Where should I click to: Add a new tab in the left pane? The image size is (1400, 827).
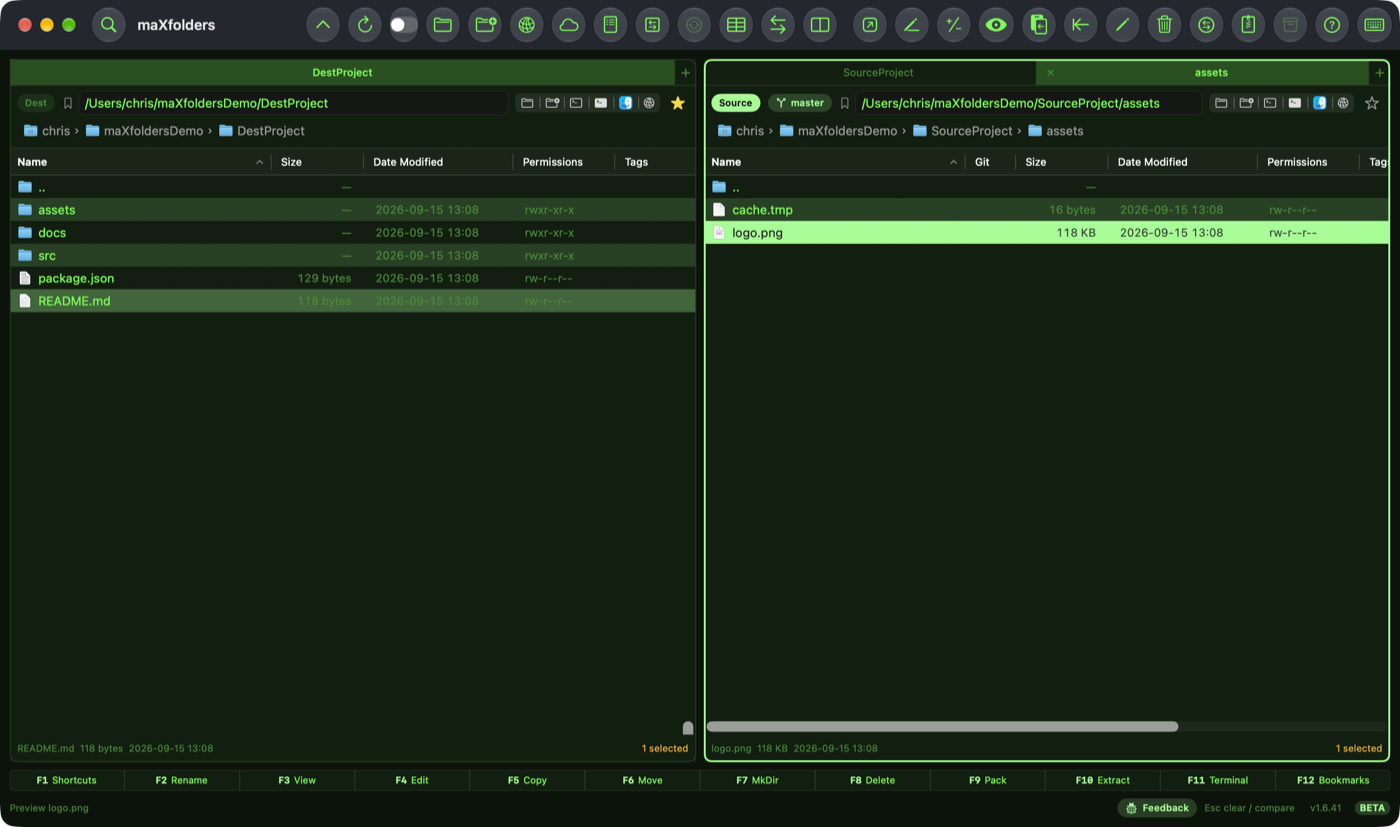pos(685,73)
